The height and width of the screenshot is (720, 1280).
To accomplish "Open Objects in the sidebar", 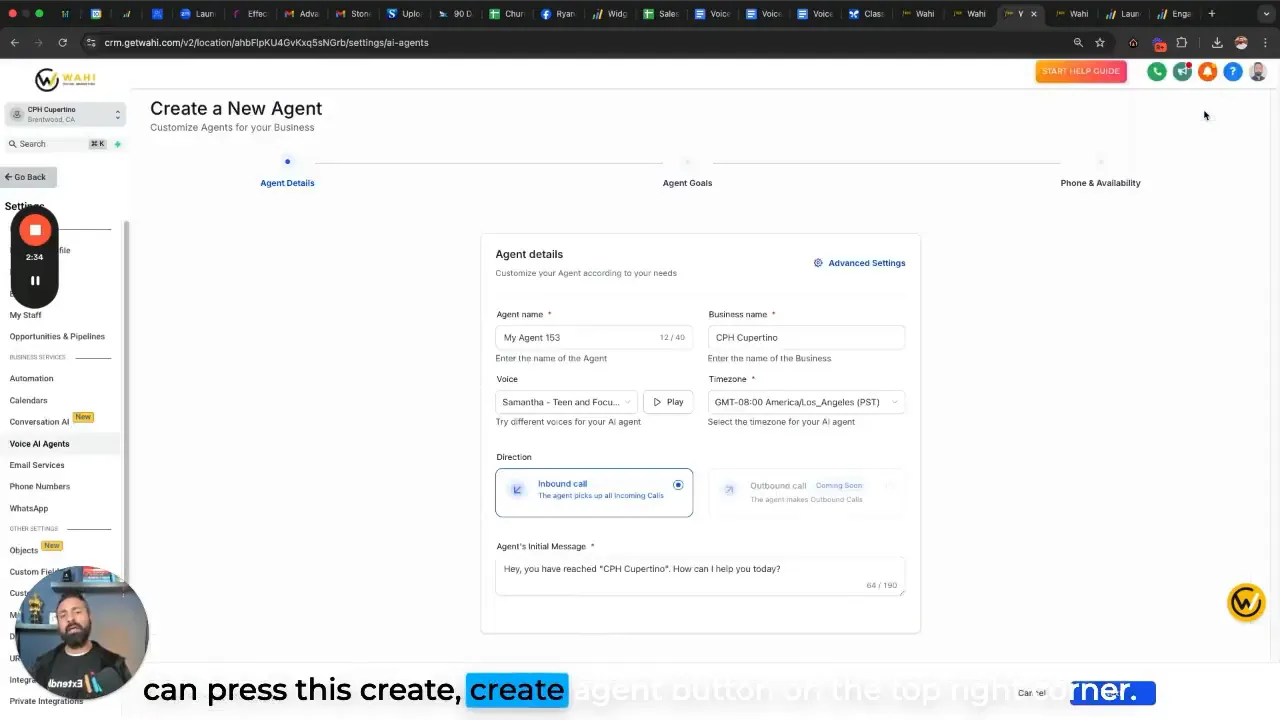I will click(24, 550).
